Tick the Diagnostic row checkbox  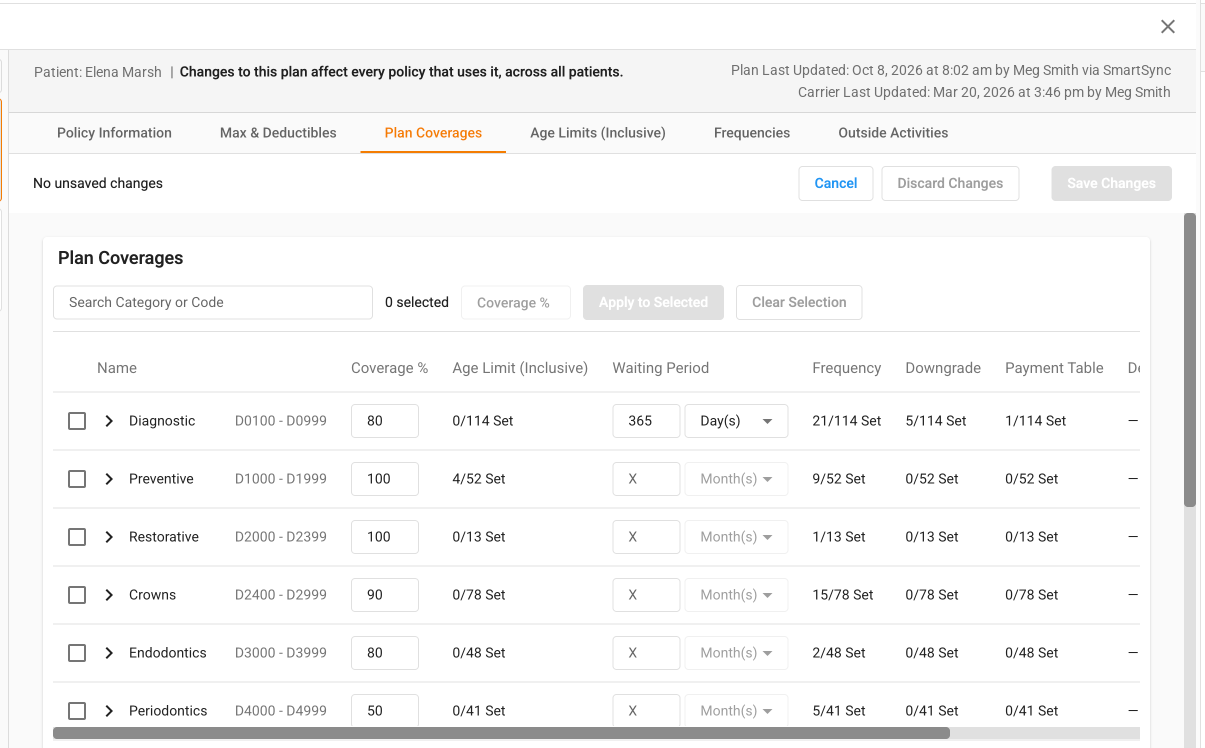coord(77,421)
